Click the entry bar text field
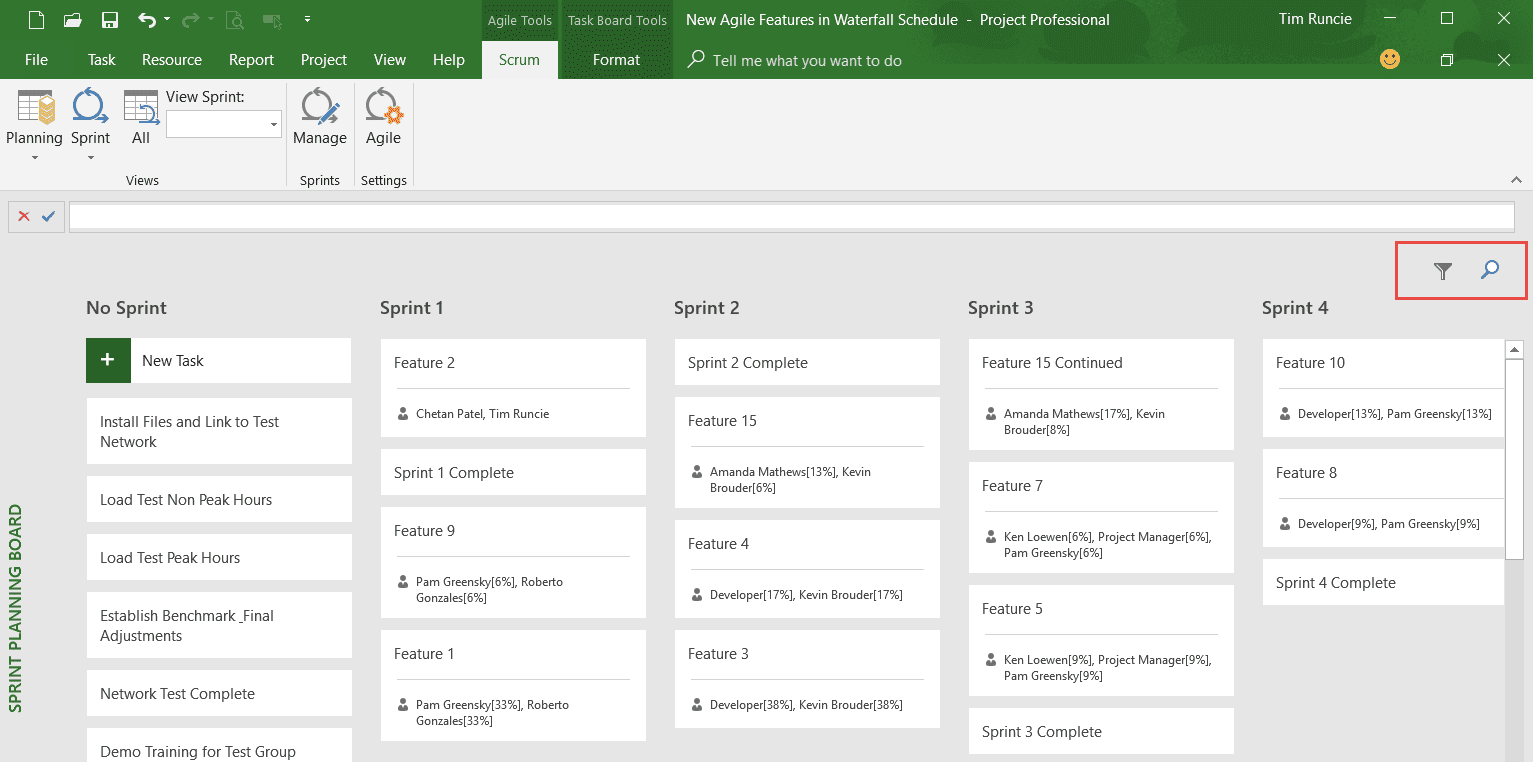This screenshot has width=1533, height=762. tap(791, 217)
